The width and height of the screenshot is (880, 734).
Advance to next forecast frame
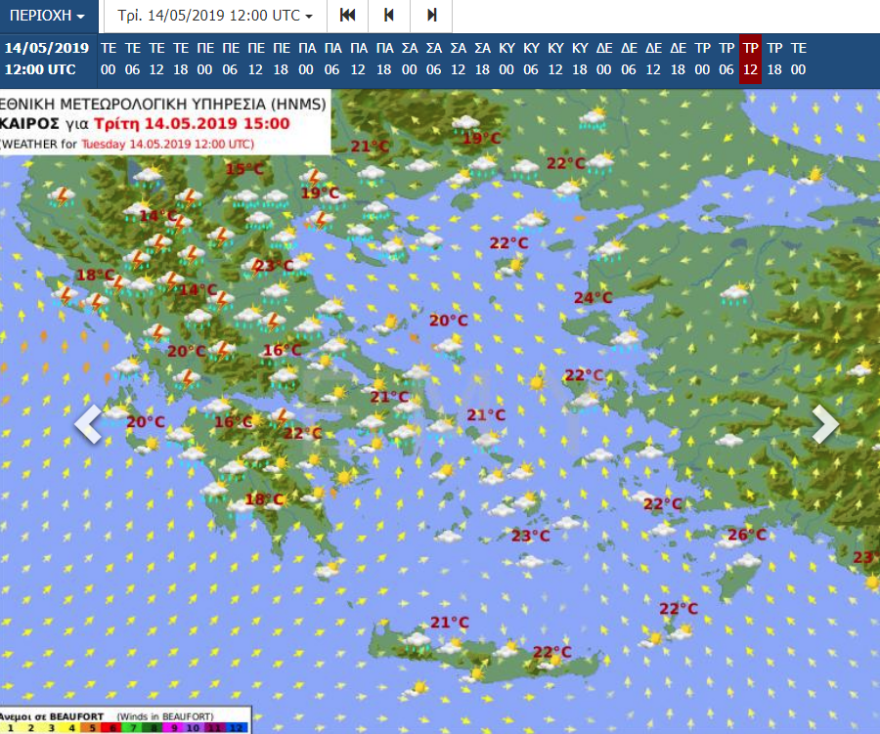[431, 16]
